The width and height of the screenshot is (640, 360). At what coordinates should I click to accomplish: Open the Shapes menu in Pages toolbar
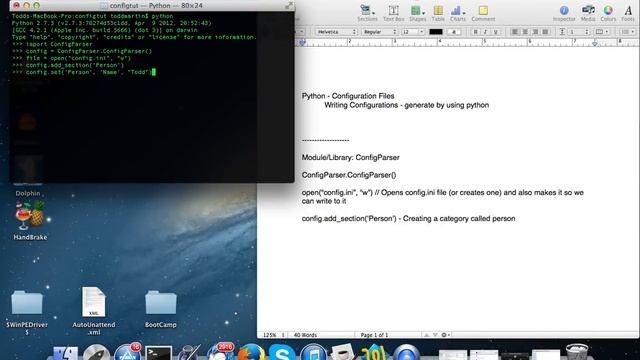[418, 13]
